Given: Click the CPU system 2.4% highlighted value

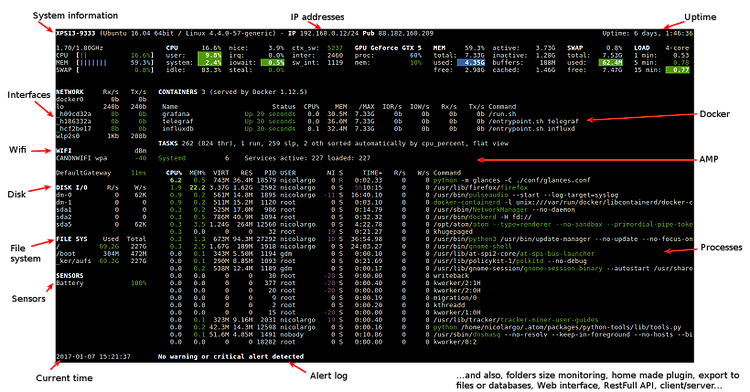Looking at the screenshot, I should (x=210, y=63).
